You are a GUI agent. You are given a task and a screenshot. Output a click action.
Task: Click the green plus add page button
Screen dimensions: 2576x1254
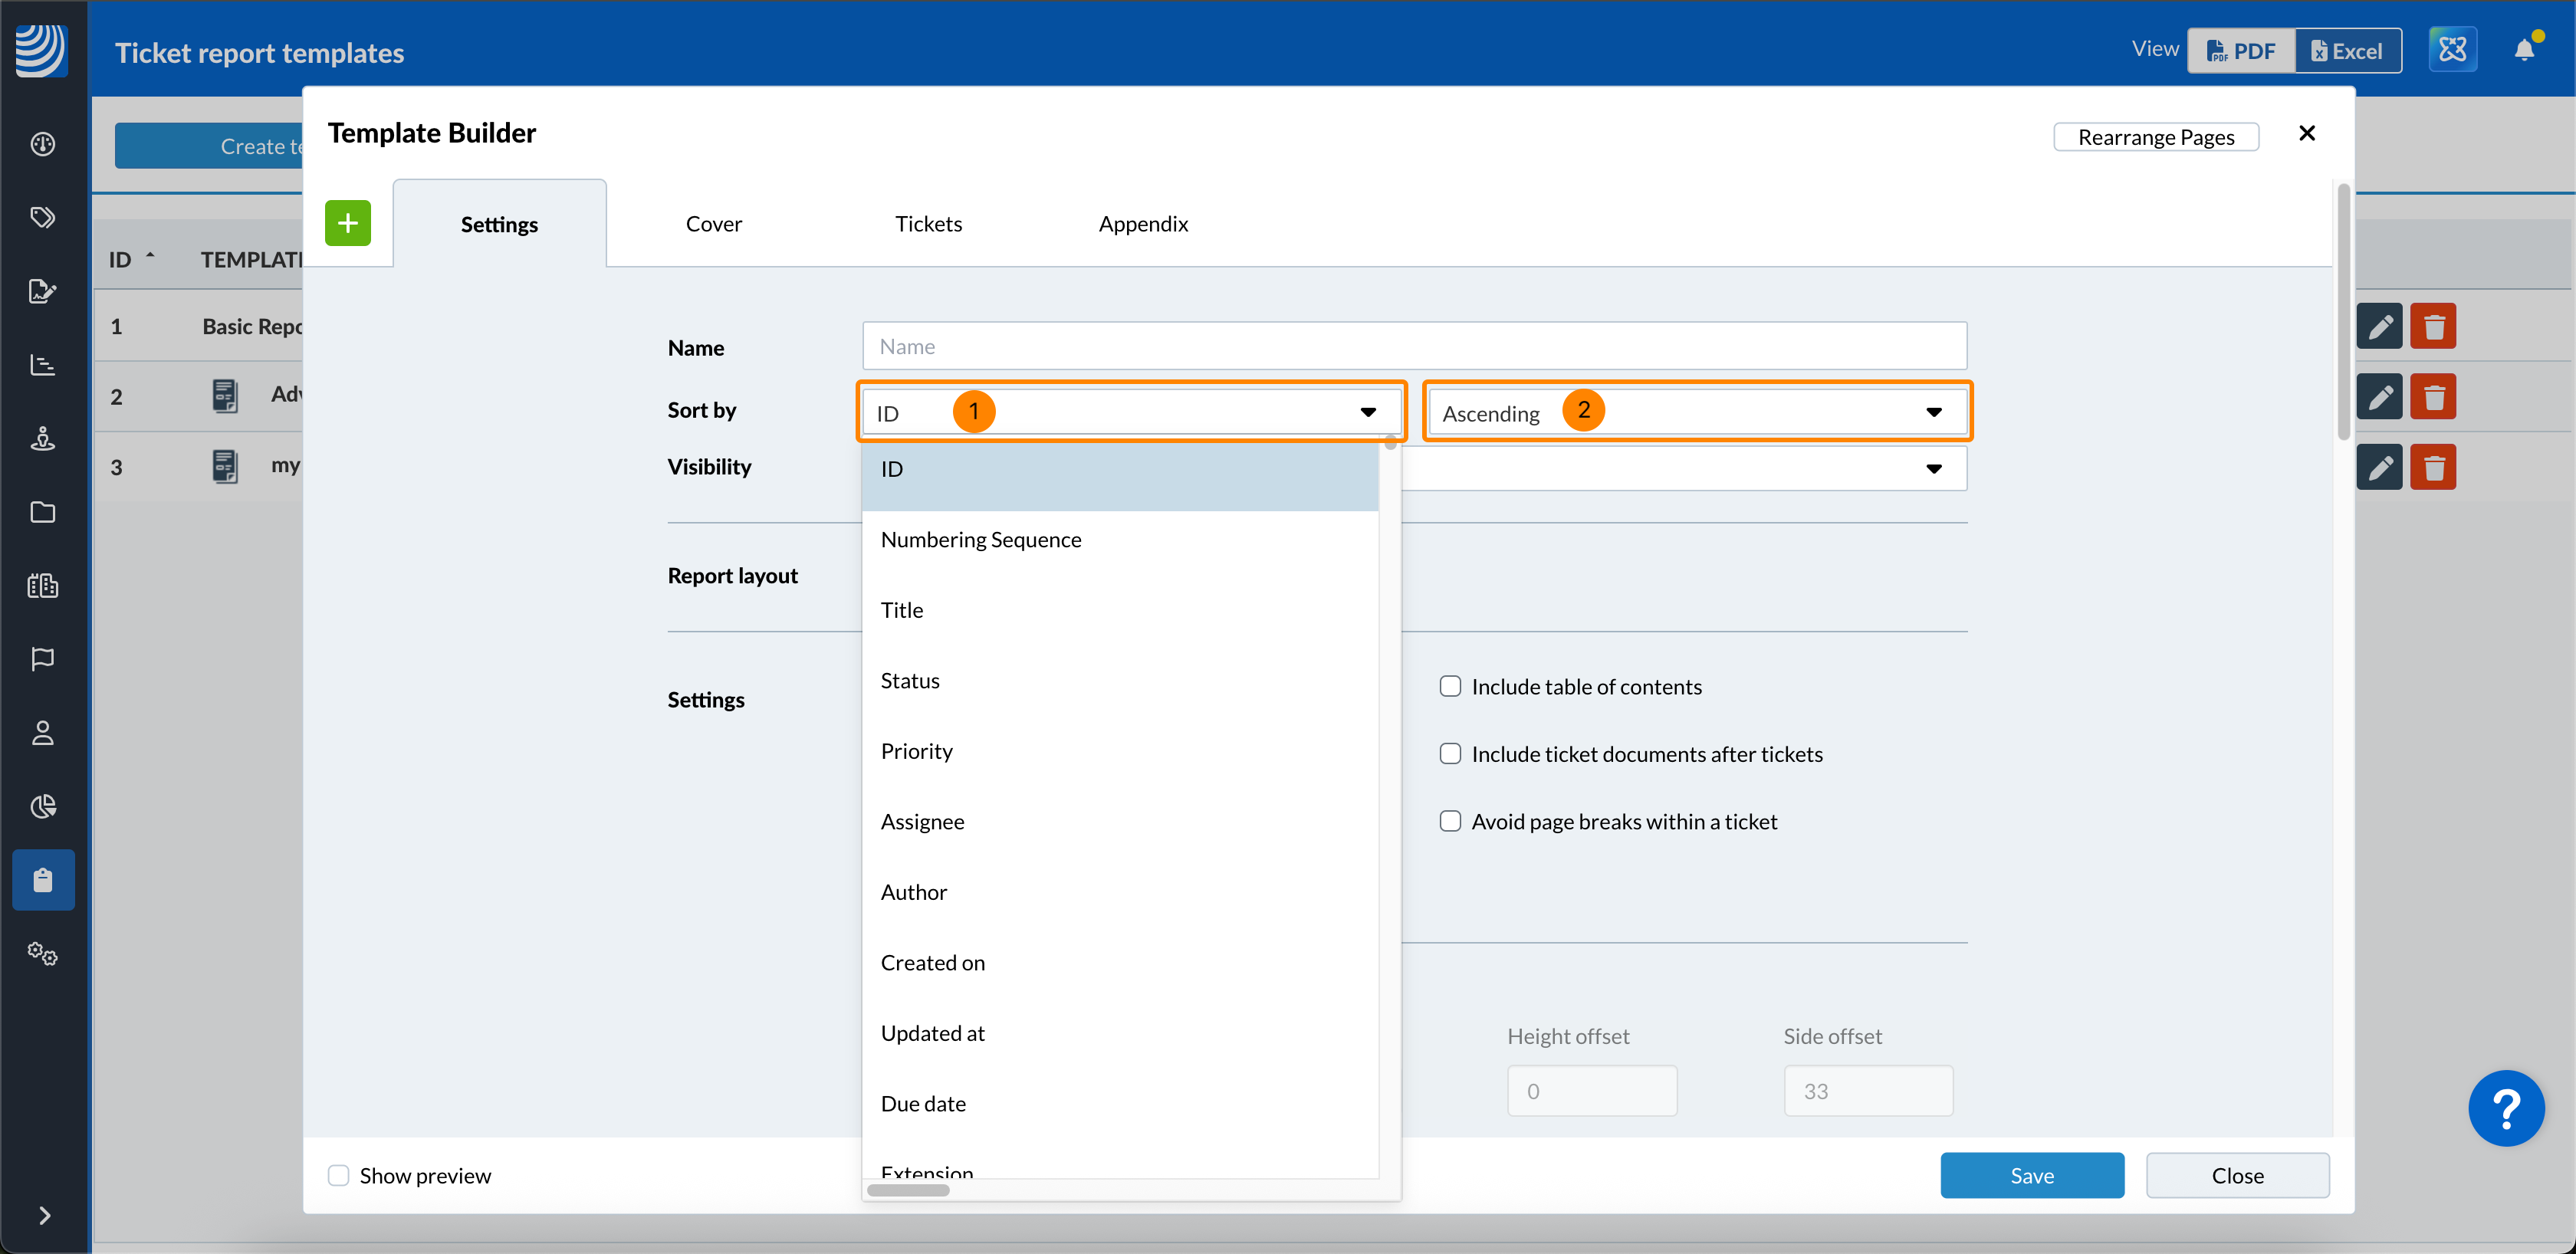pos(347,223)
